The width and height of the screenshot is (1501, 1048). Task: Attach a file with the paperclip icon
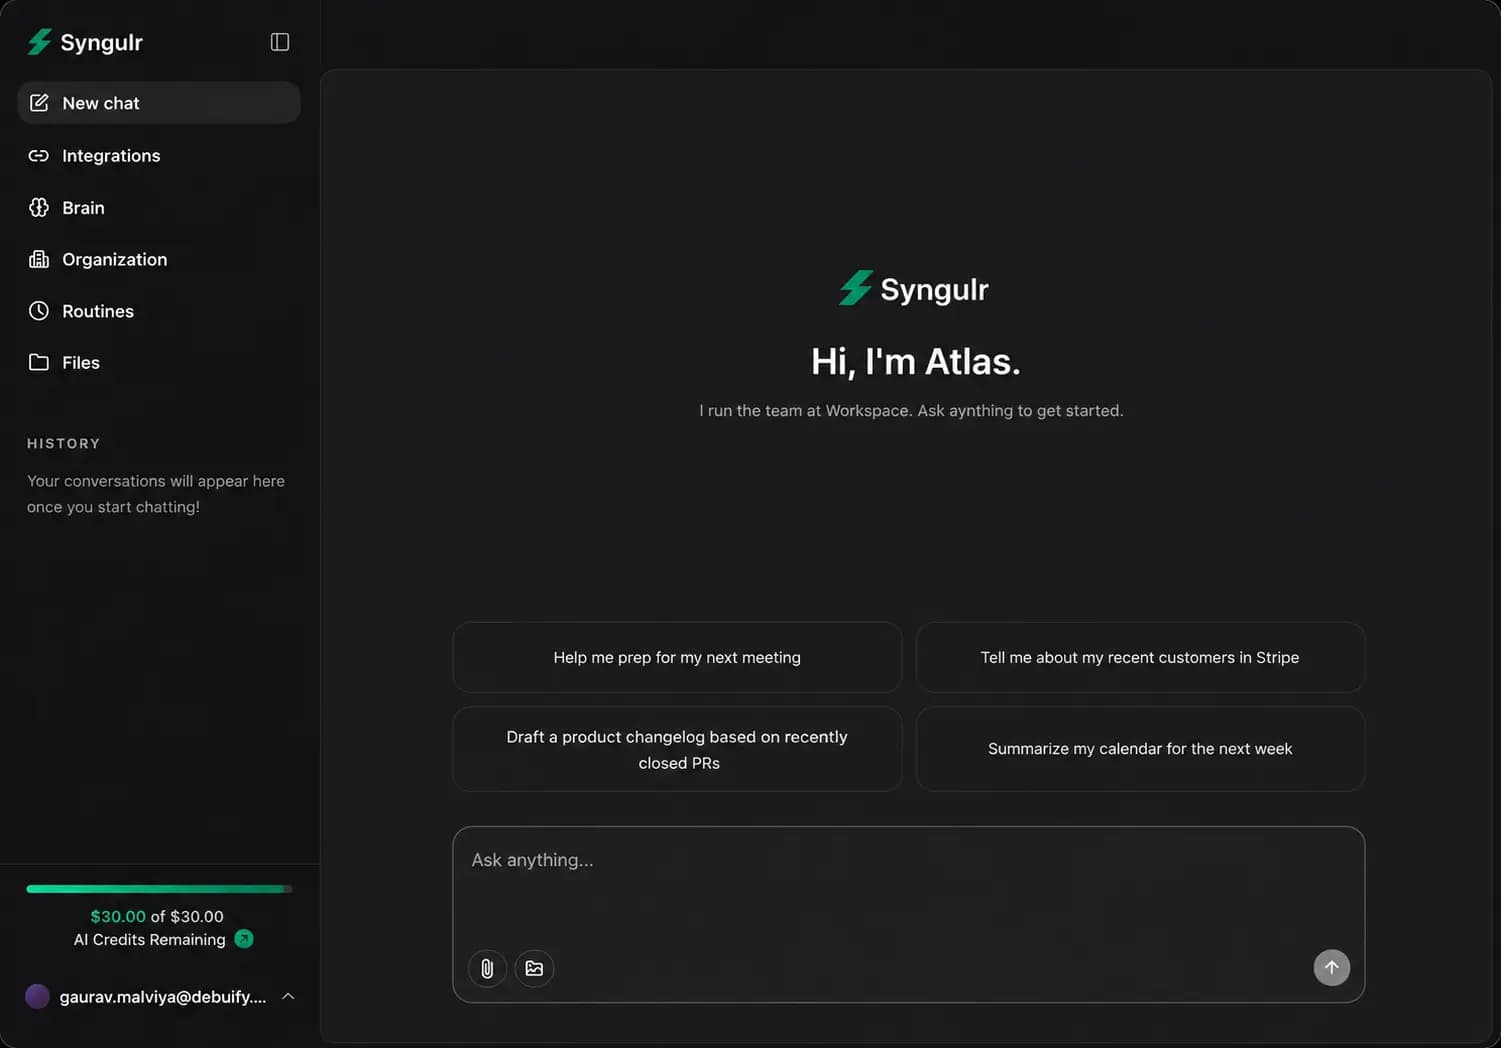coord(487,968)
